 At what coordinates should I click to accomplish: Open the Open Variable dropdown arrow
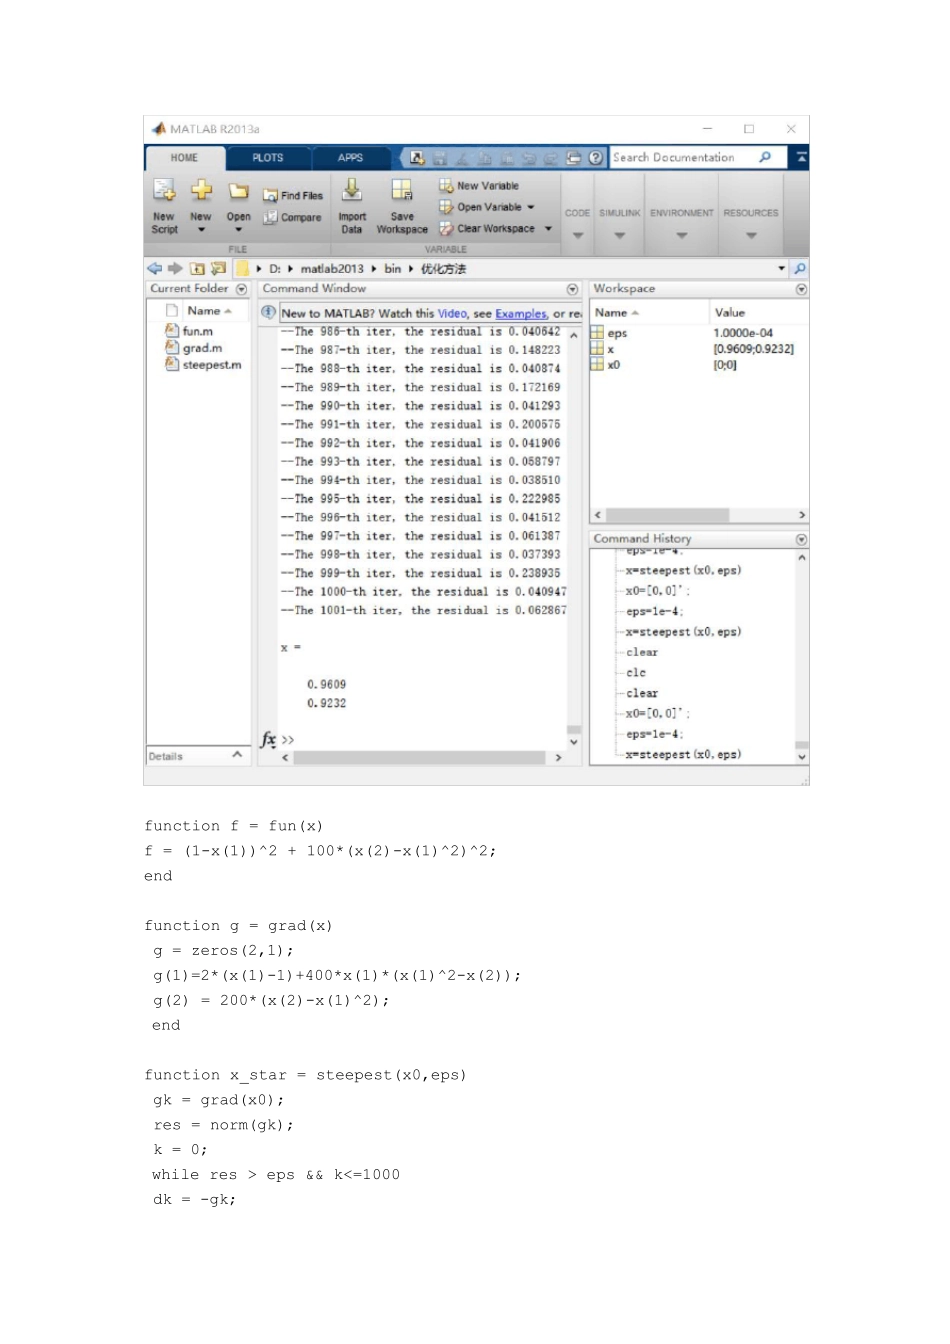[531, 208]
